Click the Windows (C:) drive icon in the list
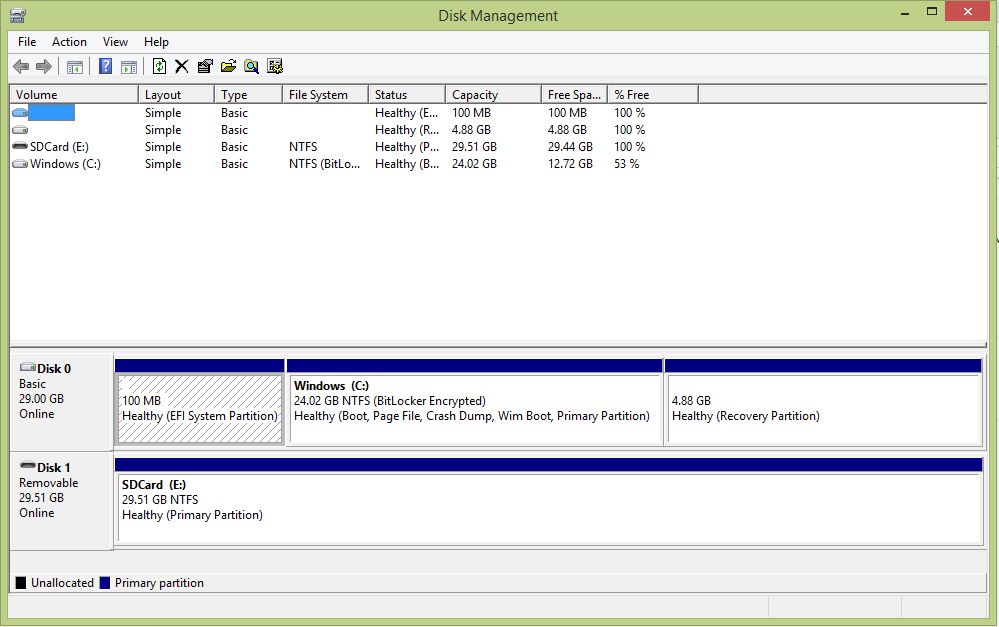The width and height of the screenshot is (999, 627). point(20,164)
